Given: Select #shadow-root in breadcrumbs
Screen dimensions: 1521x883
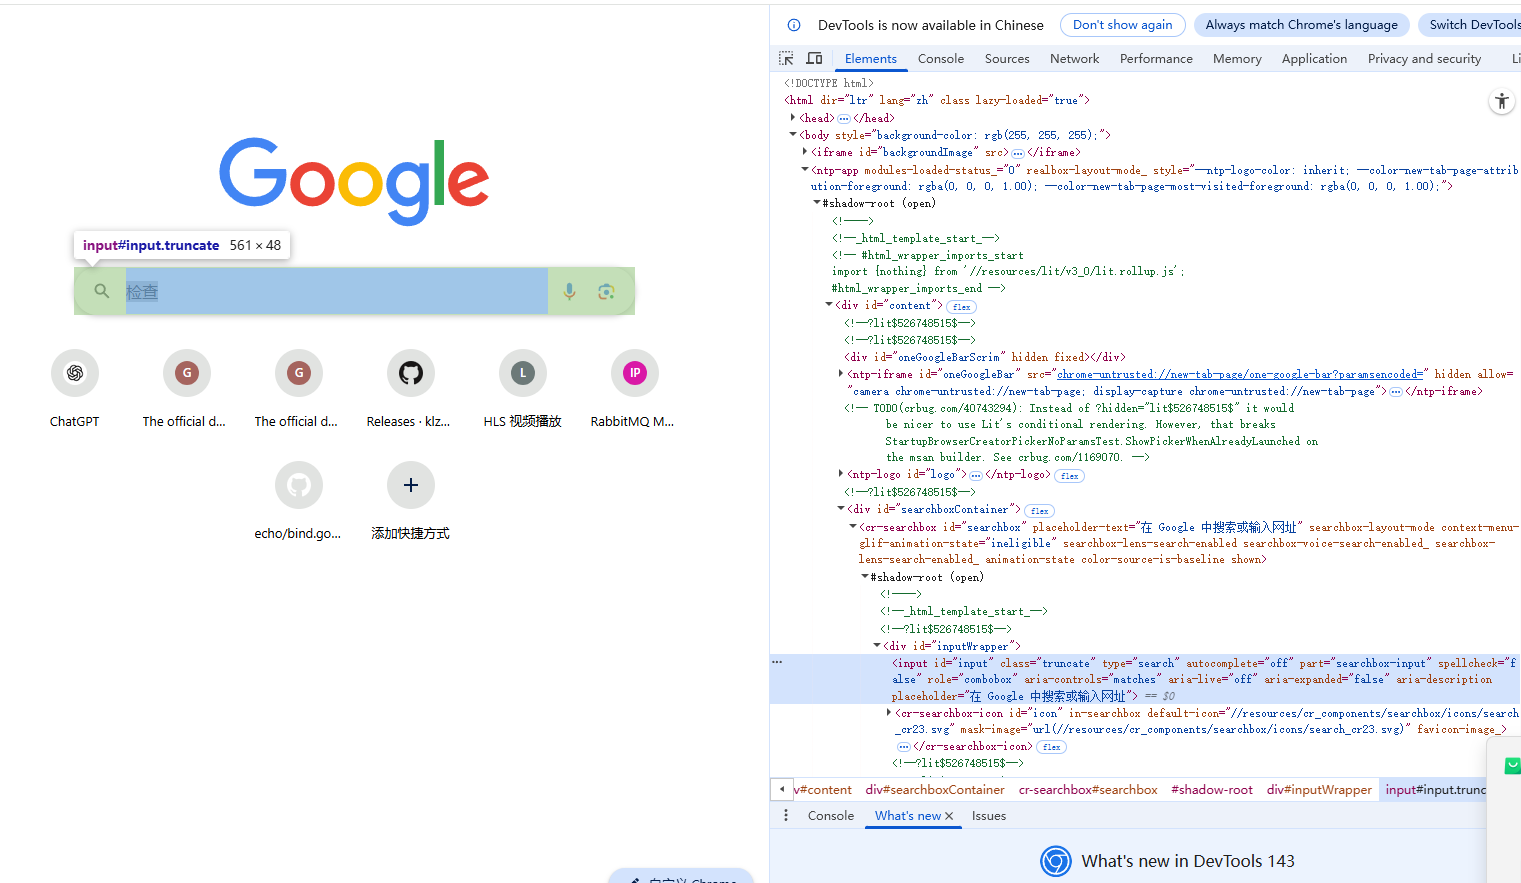Looking at the screenshot, I should pos(1212,790).
